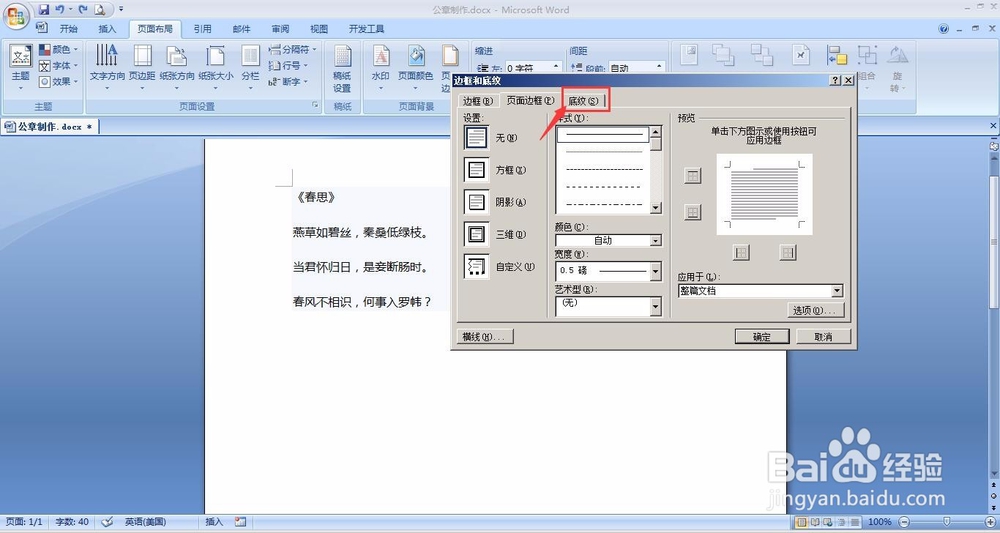Select the dash-dot line border style

pos(603,205)
